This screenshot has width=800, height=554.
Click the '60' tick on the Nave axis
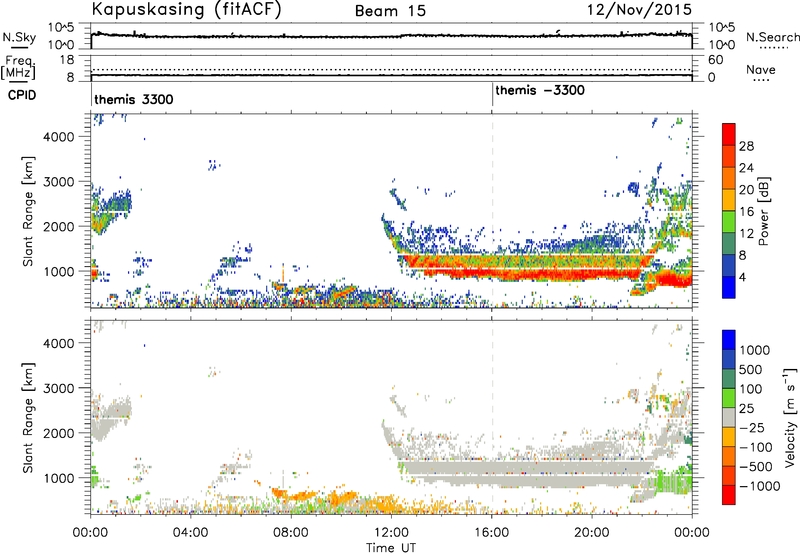tap(715, 60)
